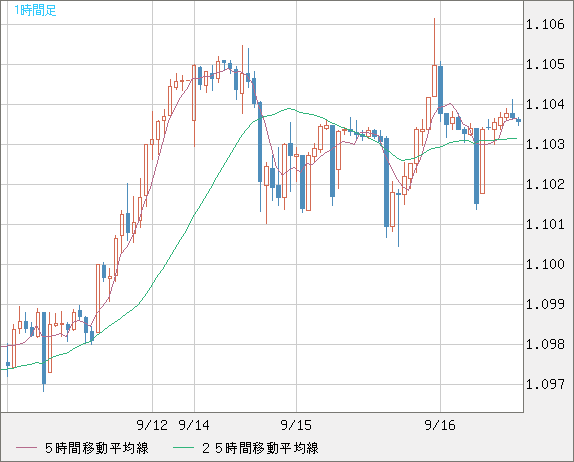
Task: Click the 25時間移動平均線 legend label
Action: [260, 448]
